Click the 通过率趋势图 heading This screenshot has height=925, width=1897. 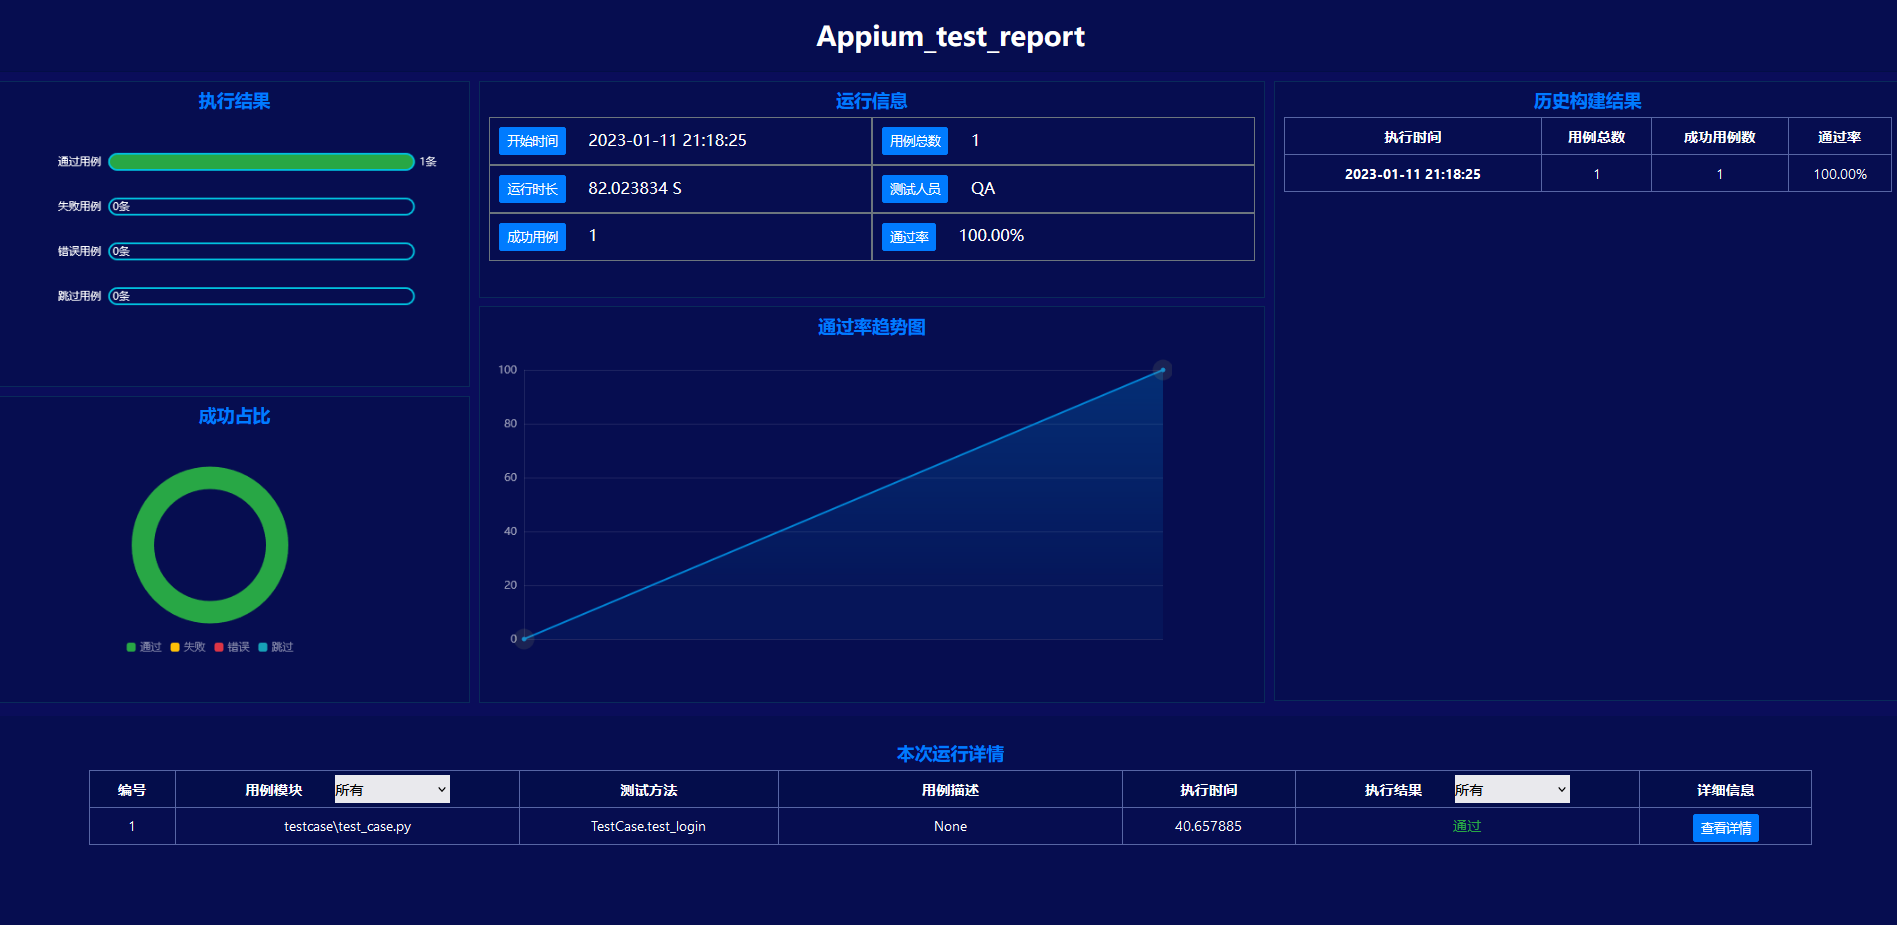pos(871,327)
